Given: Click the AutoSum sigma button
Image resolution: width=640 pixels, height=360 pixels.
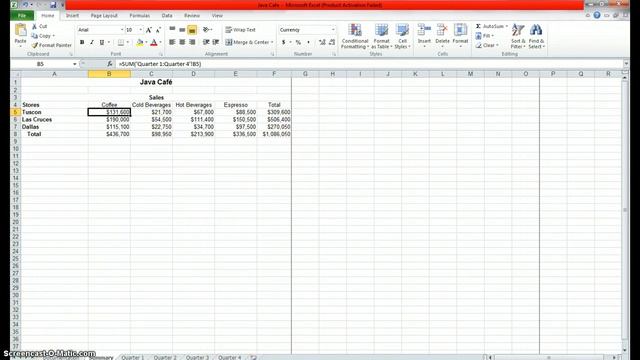Looking at the screenshot, I should [489, 26].
